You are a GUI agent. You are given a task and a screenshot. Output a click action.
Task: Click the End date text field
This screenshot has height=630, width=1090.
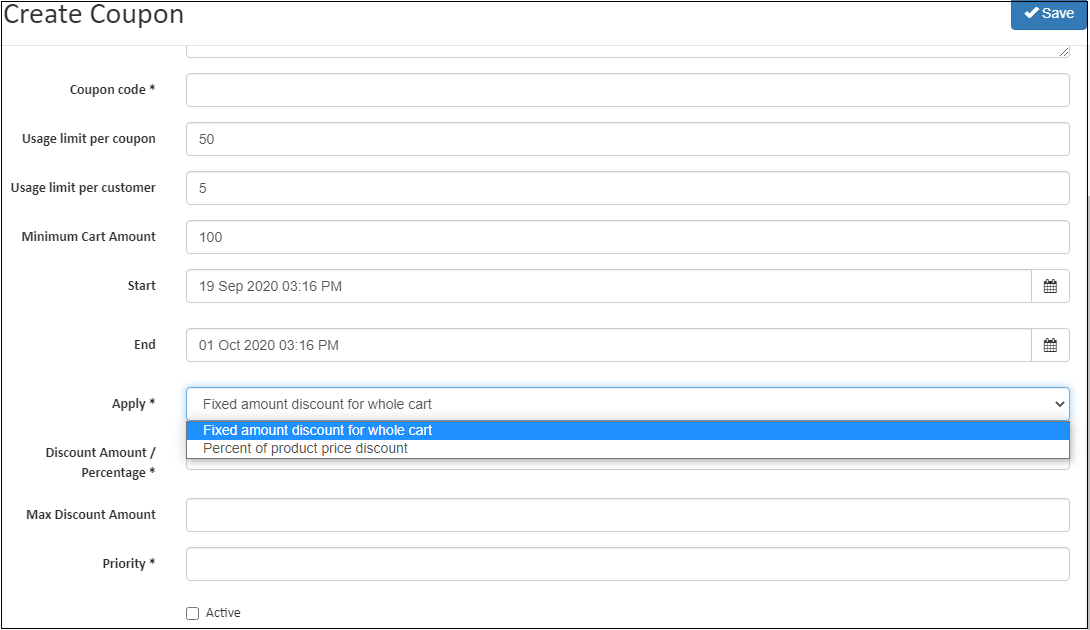tap(608, 345)
